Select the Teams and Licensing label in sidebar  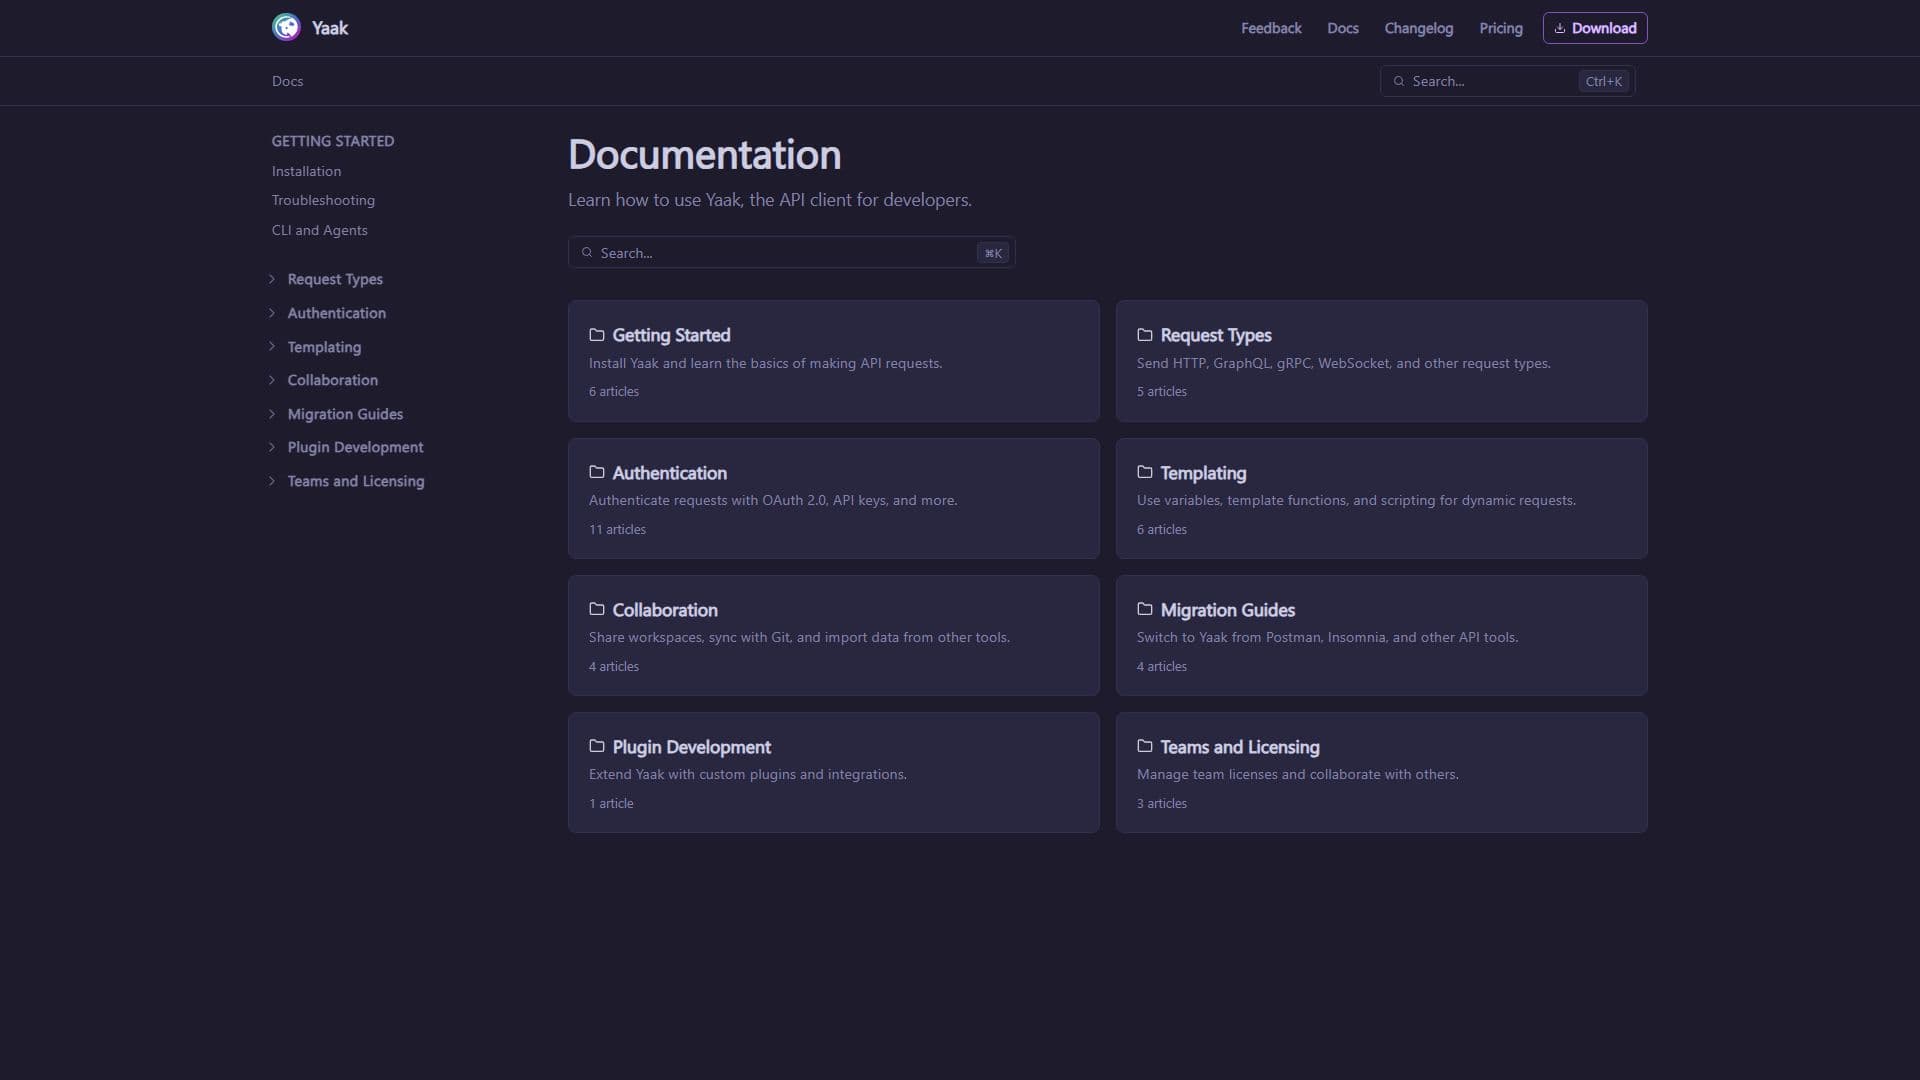pos(356,481)
